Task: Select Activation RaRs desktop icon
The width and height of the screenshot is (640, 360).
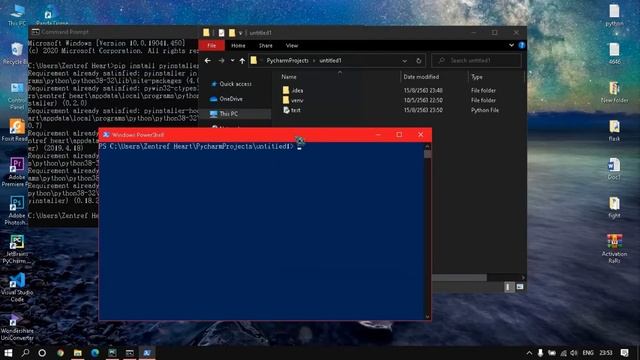Action: pyautogui.click(x=614, y=249)
